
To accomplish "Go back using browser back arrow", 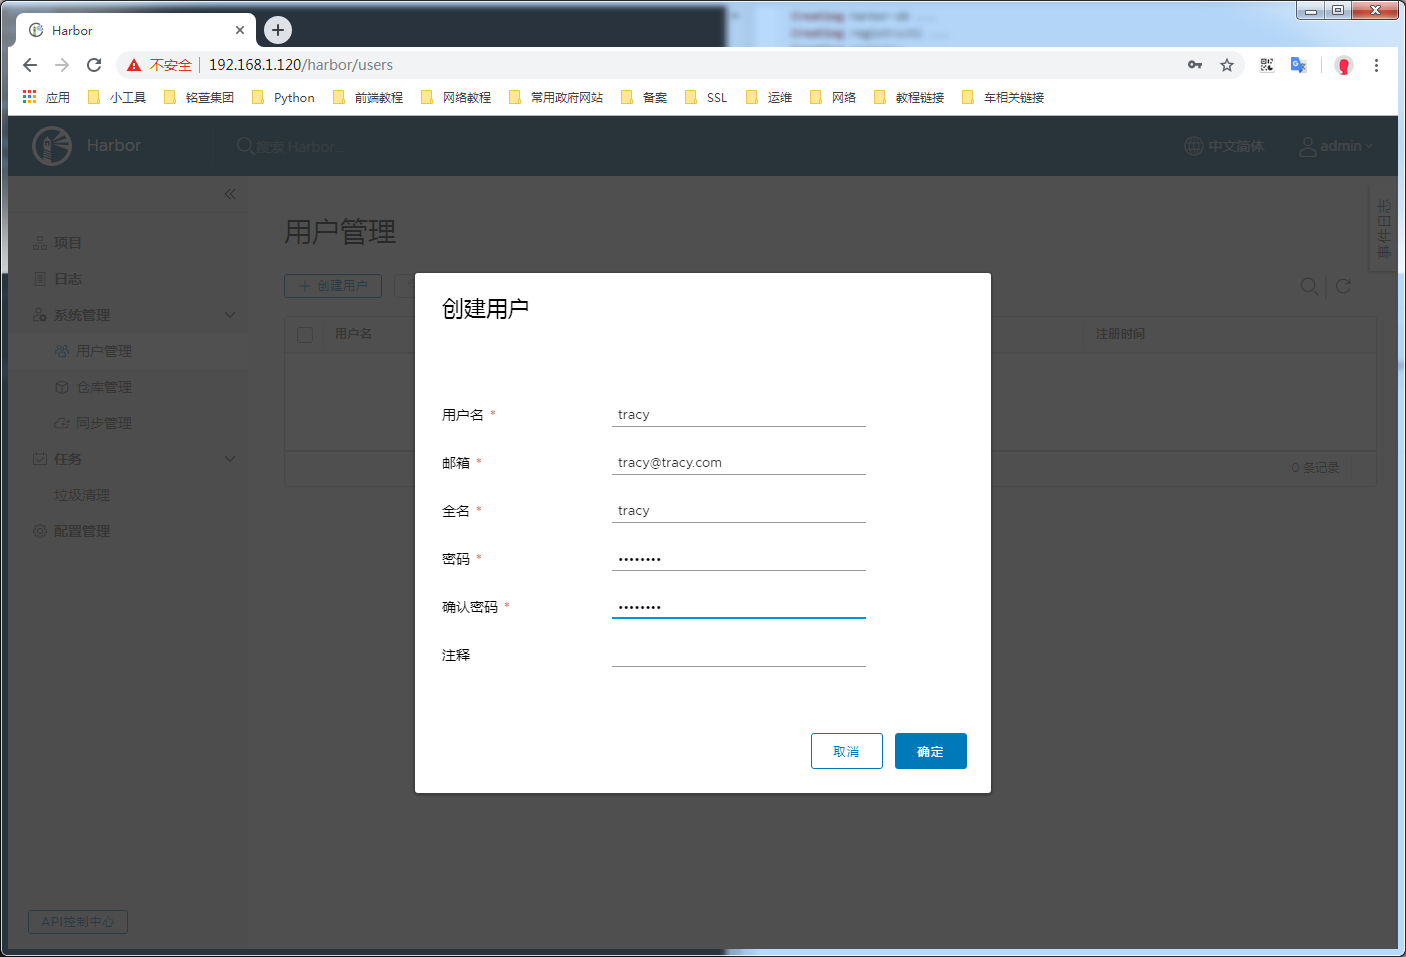I will pyautogui.click(x=30, y=65).
